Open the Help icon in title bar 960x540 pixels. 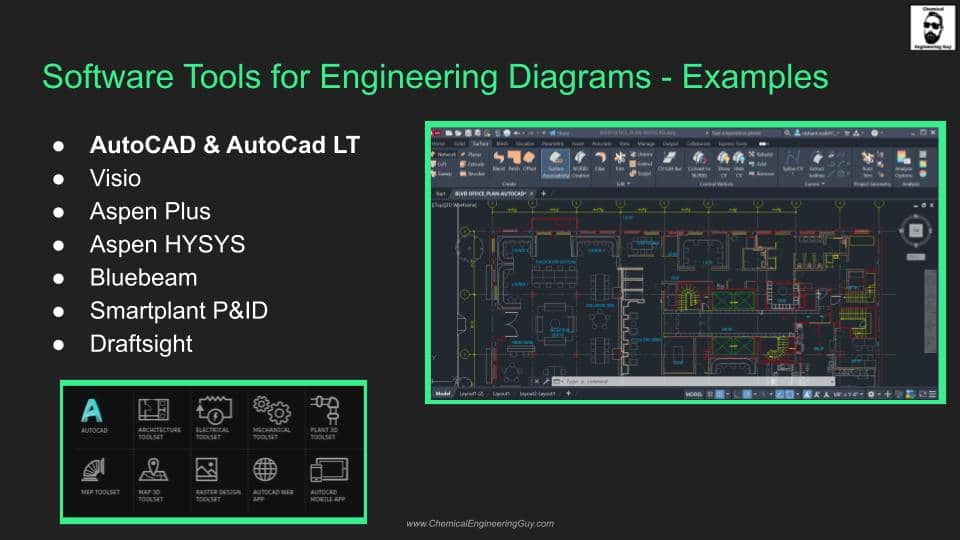875,133
